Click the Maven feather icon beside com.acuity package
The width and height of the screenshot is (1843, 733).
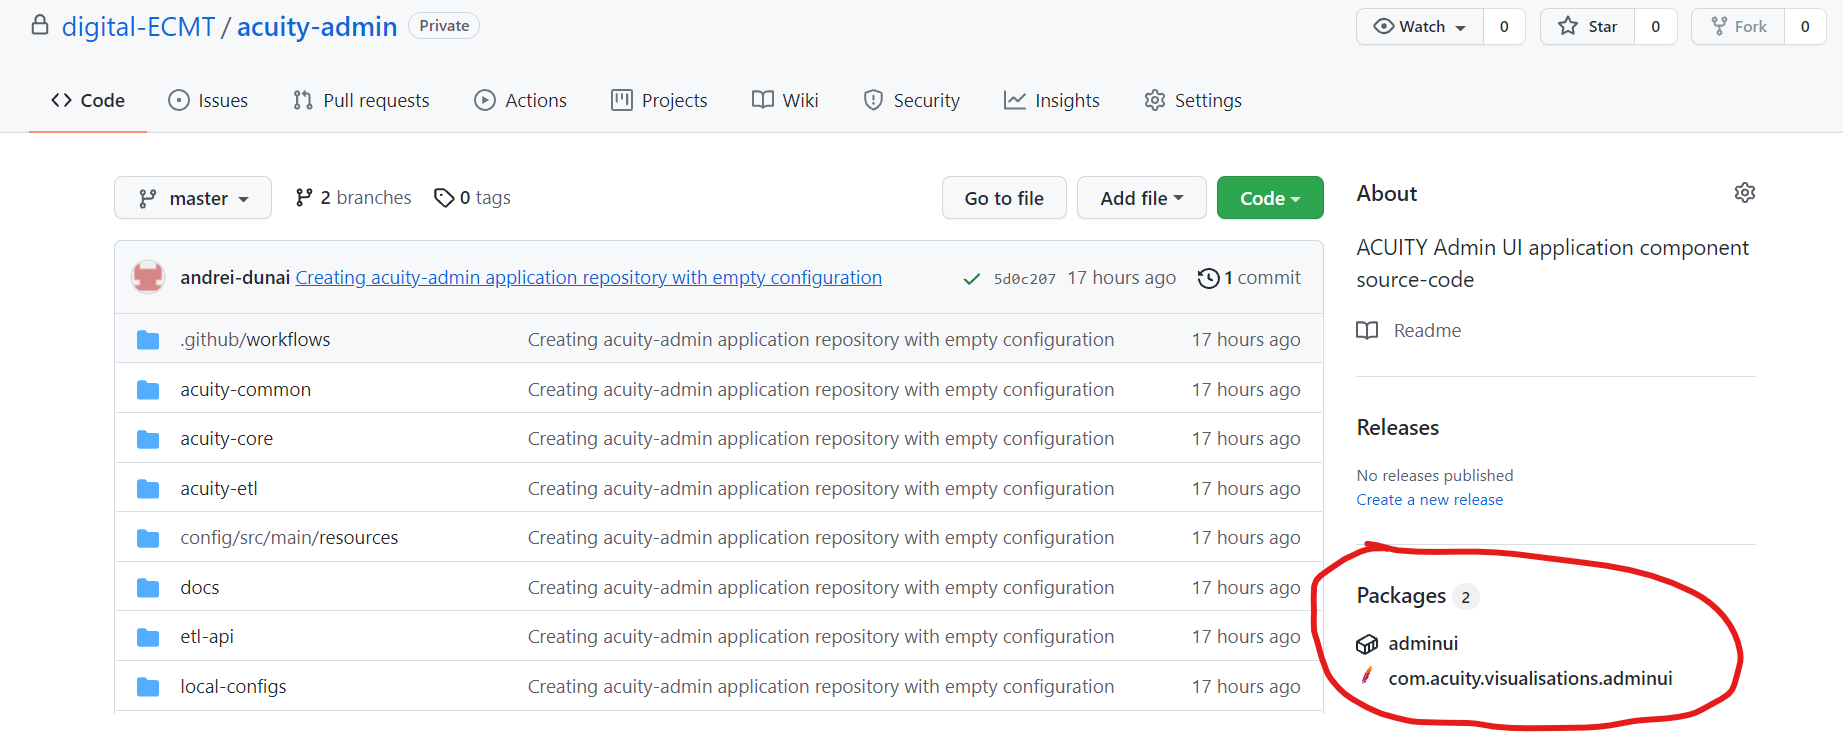(1367, 677)
